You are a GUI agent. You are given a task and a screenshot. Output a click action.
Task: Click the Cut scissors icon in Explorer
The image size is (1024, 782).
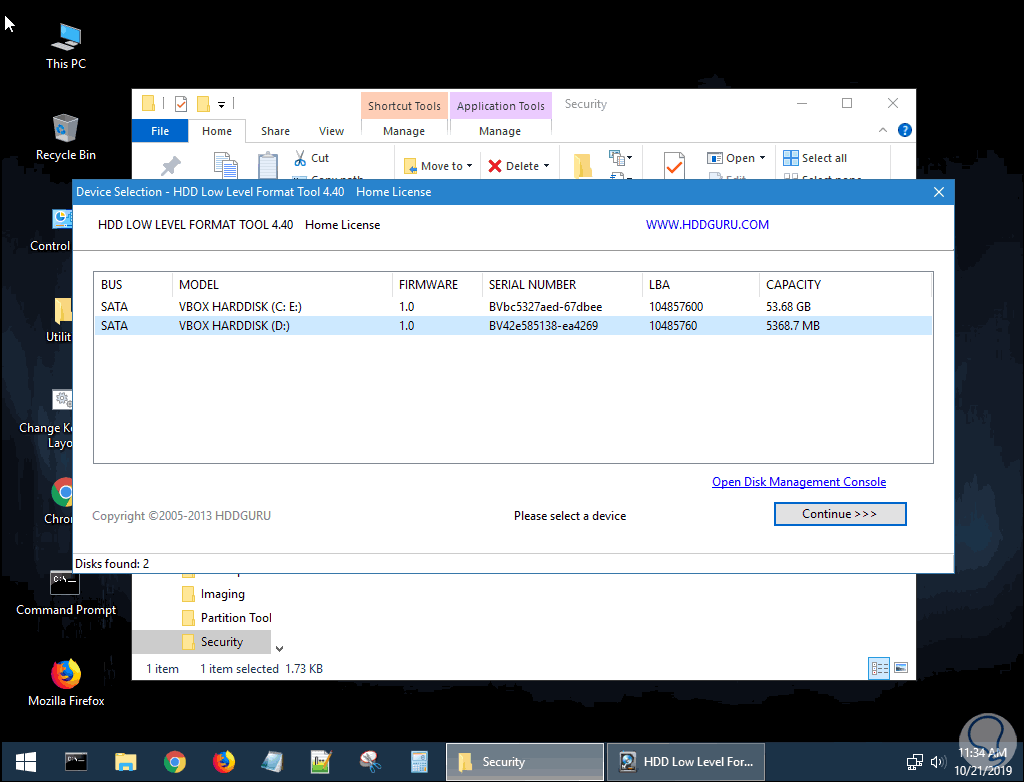pos(300,158)
